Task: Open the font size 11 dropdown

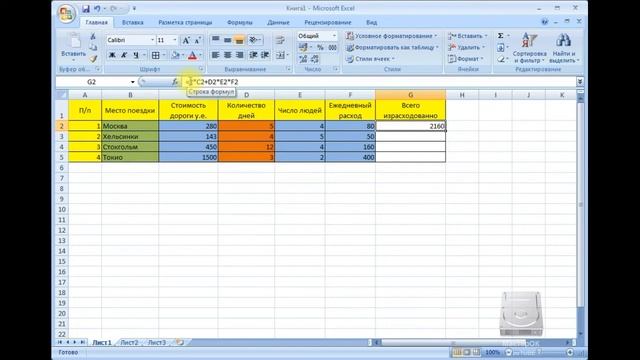Action: (175, 40)
